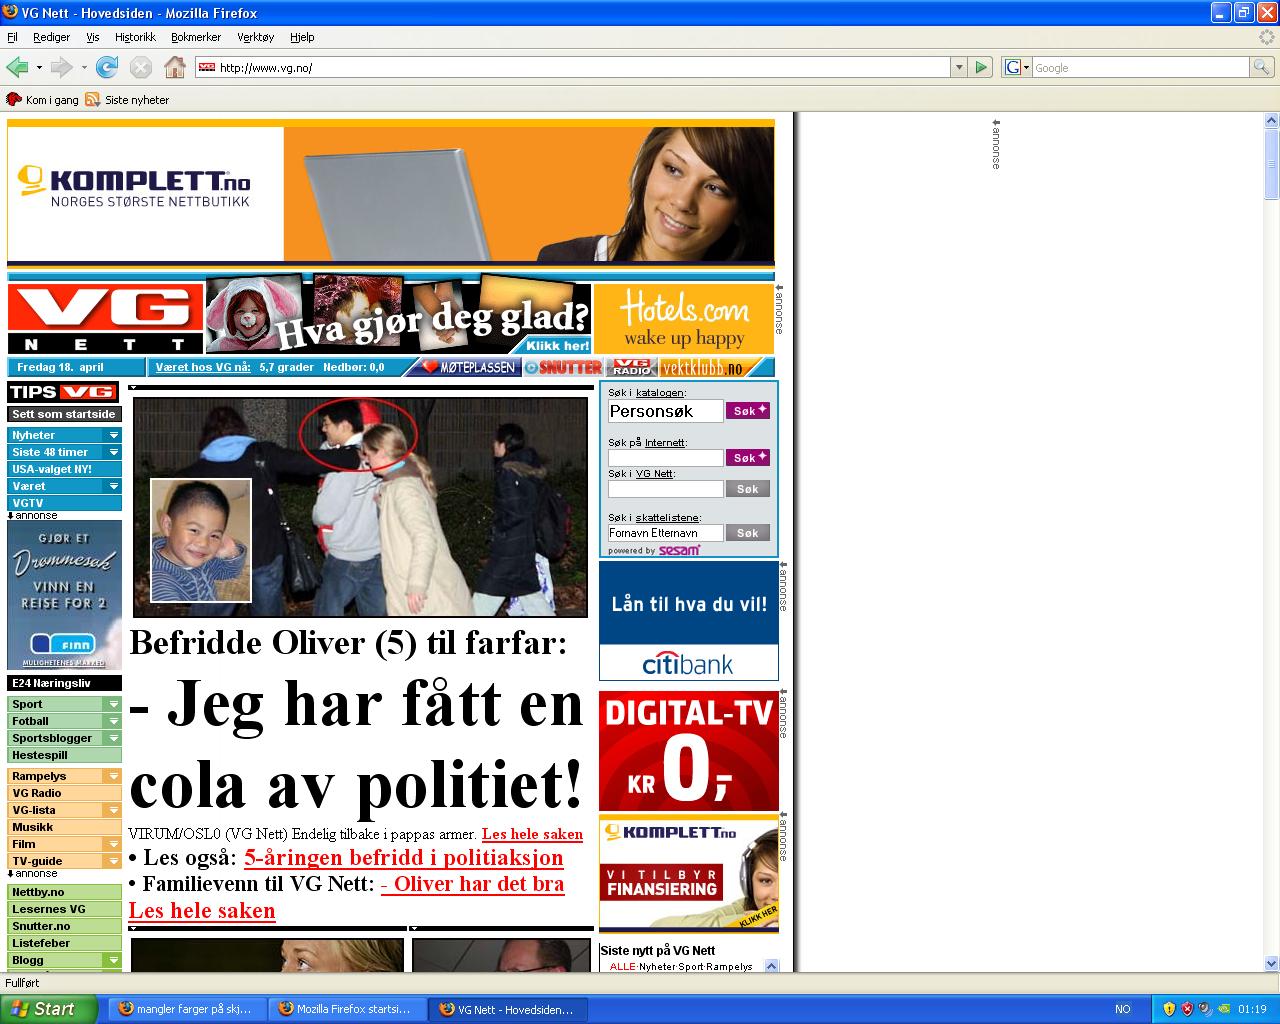Open the 5-åringen befridd i politiaksjon link

coord(404,858)
